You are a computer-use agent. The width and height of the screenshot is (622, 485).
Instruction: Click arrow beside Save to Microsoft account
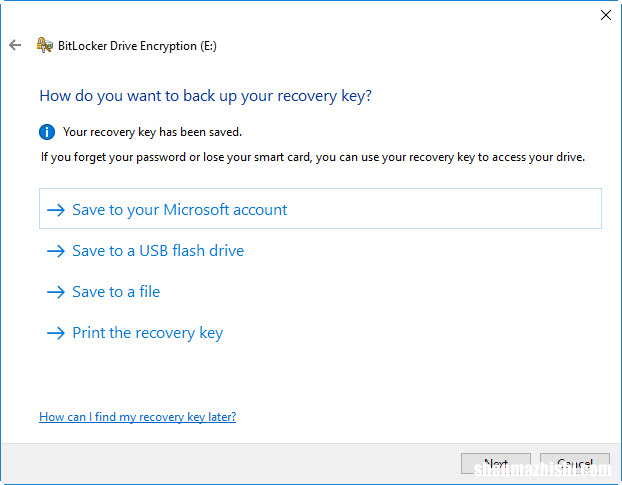[56, 210]
